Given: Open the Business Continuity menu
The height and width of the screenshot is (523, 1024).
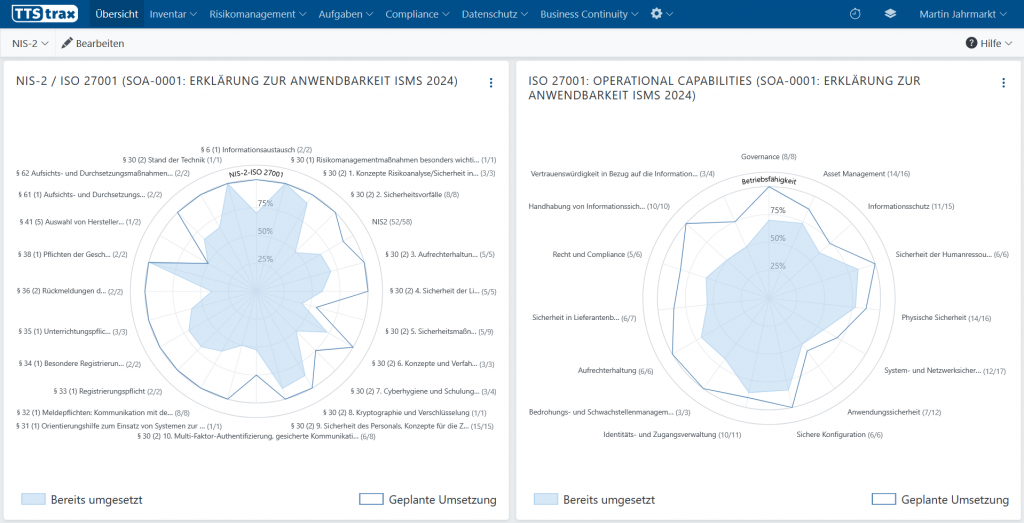Looking at the screenshot, I should 590,14.
